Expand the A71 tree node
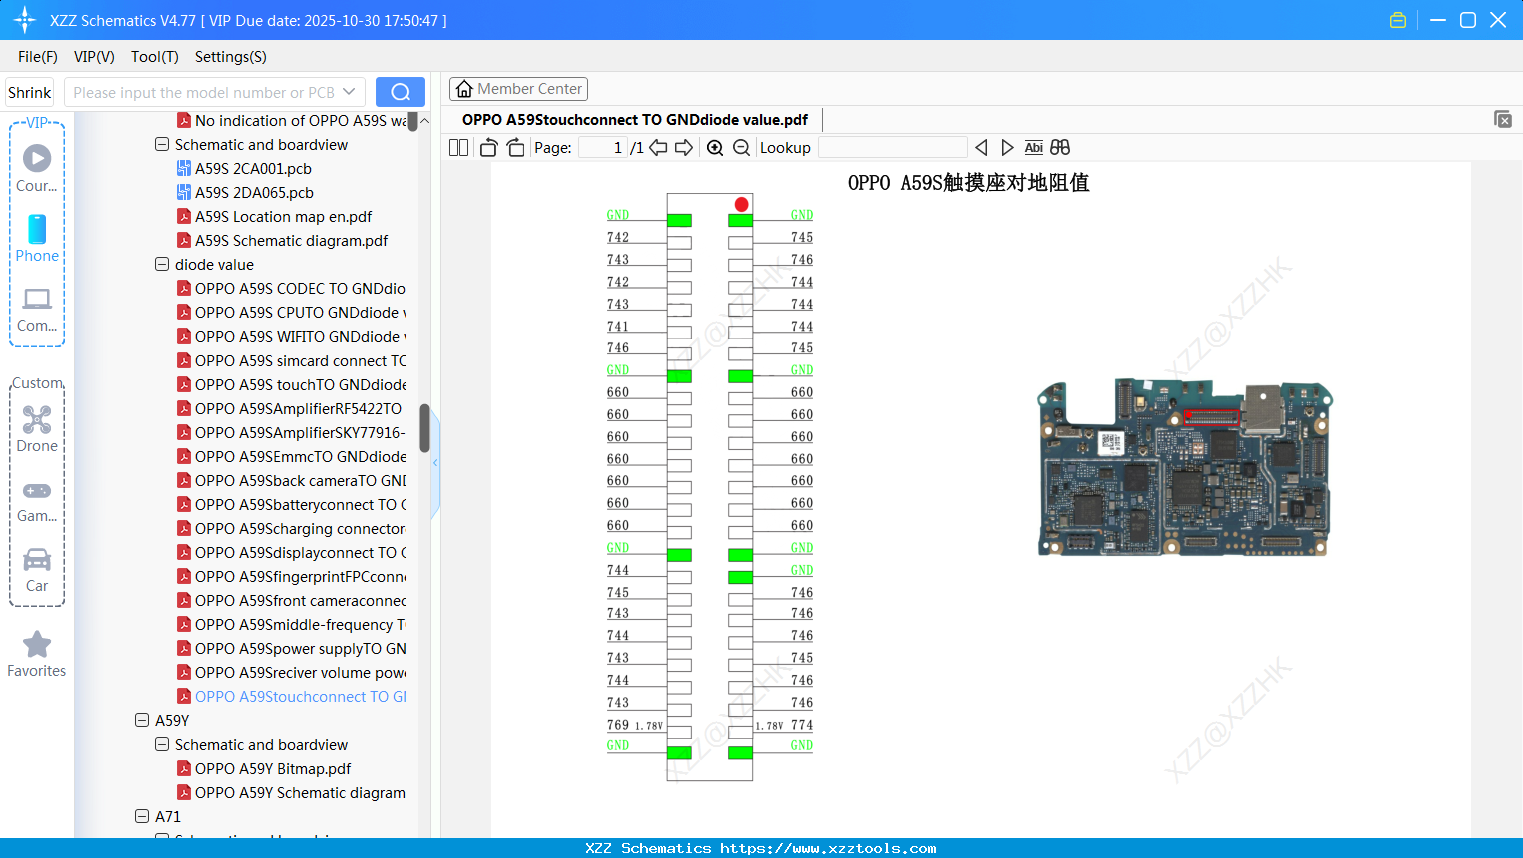Viewport: 1523px width, 858px height. click(x=141, y=816)
